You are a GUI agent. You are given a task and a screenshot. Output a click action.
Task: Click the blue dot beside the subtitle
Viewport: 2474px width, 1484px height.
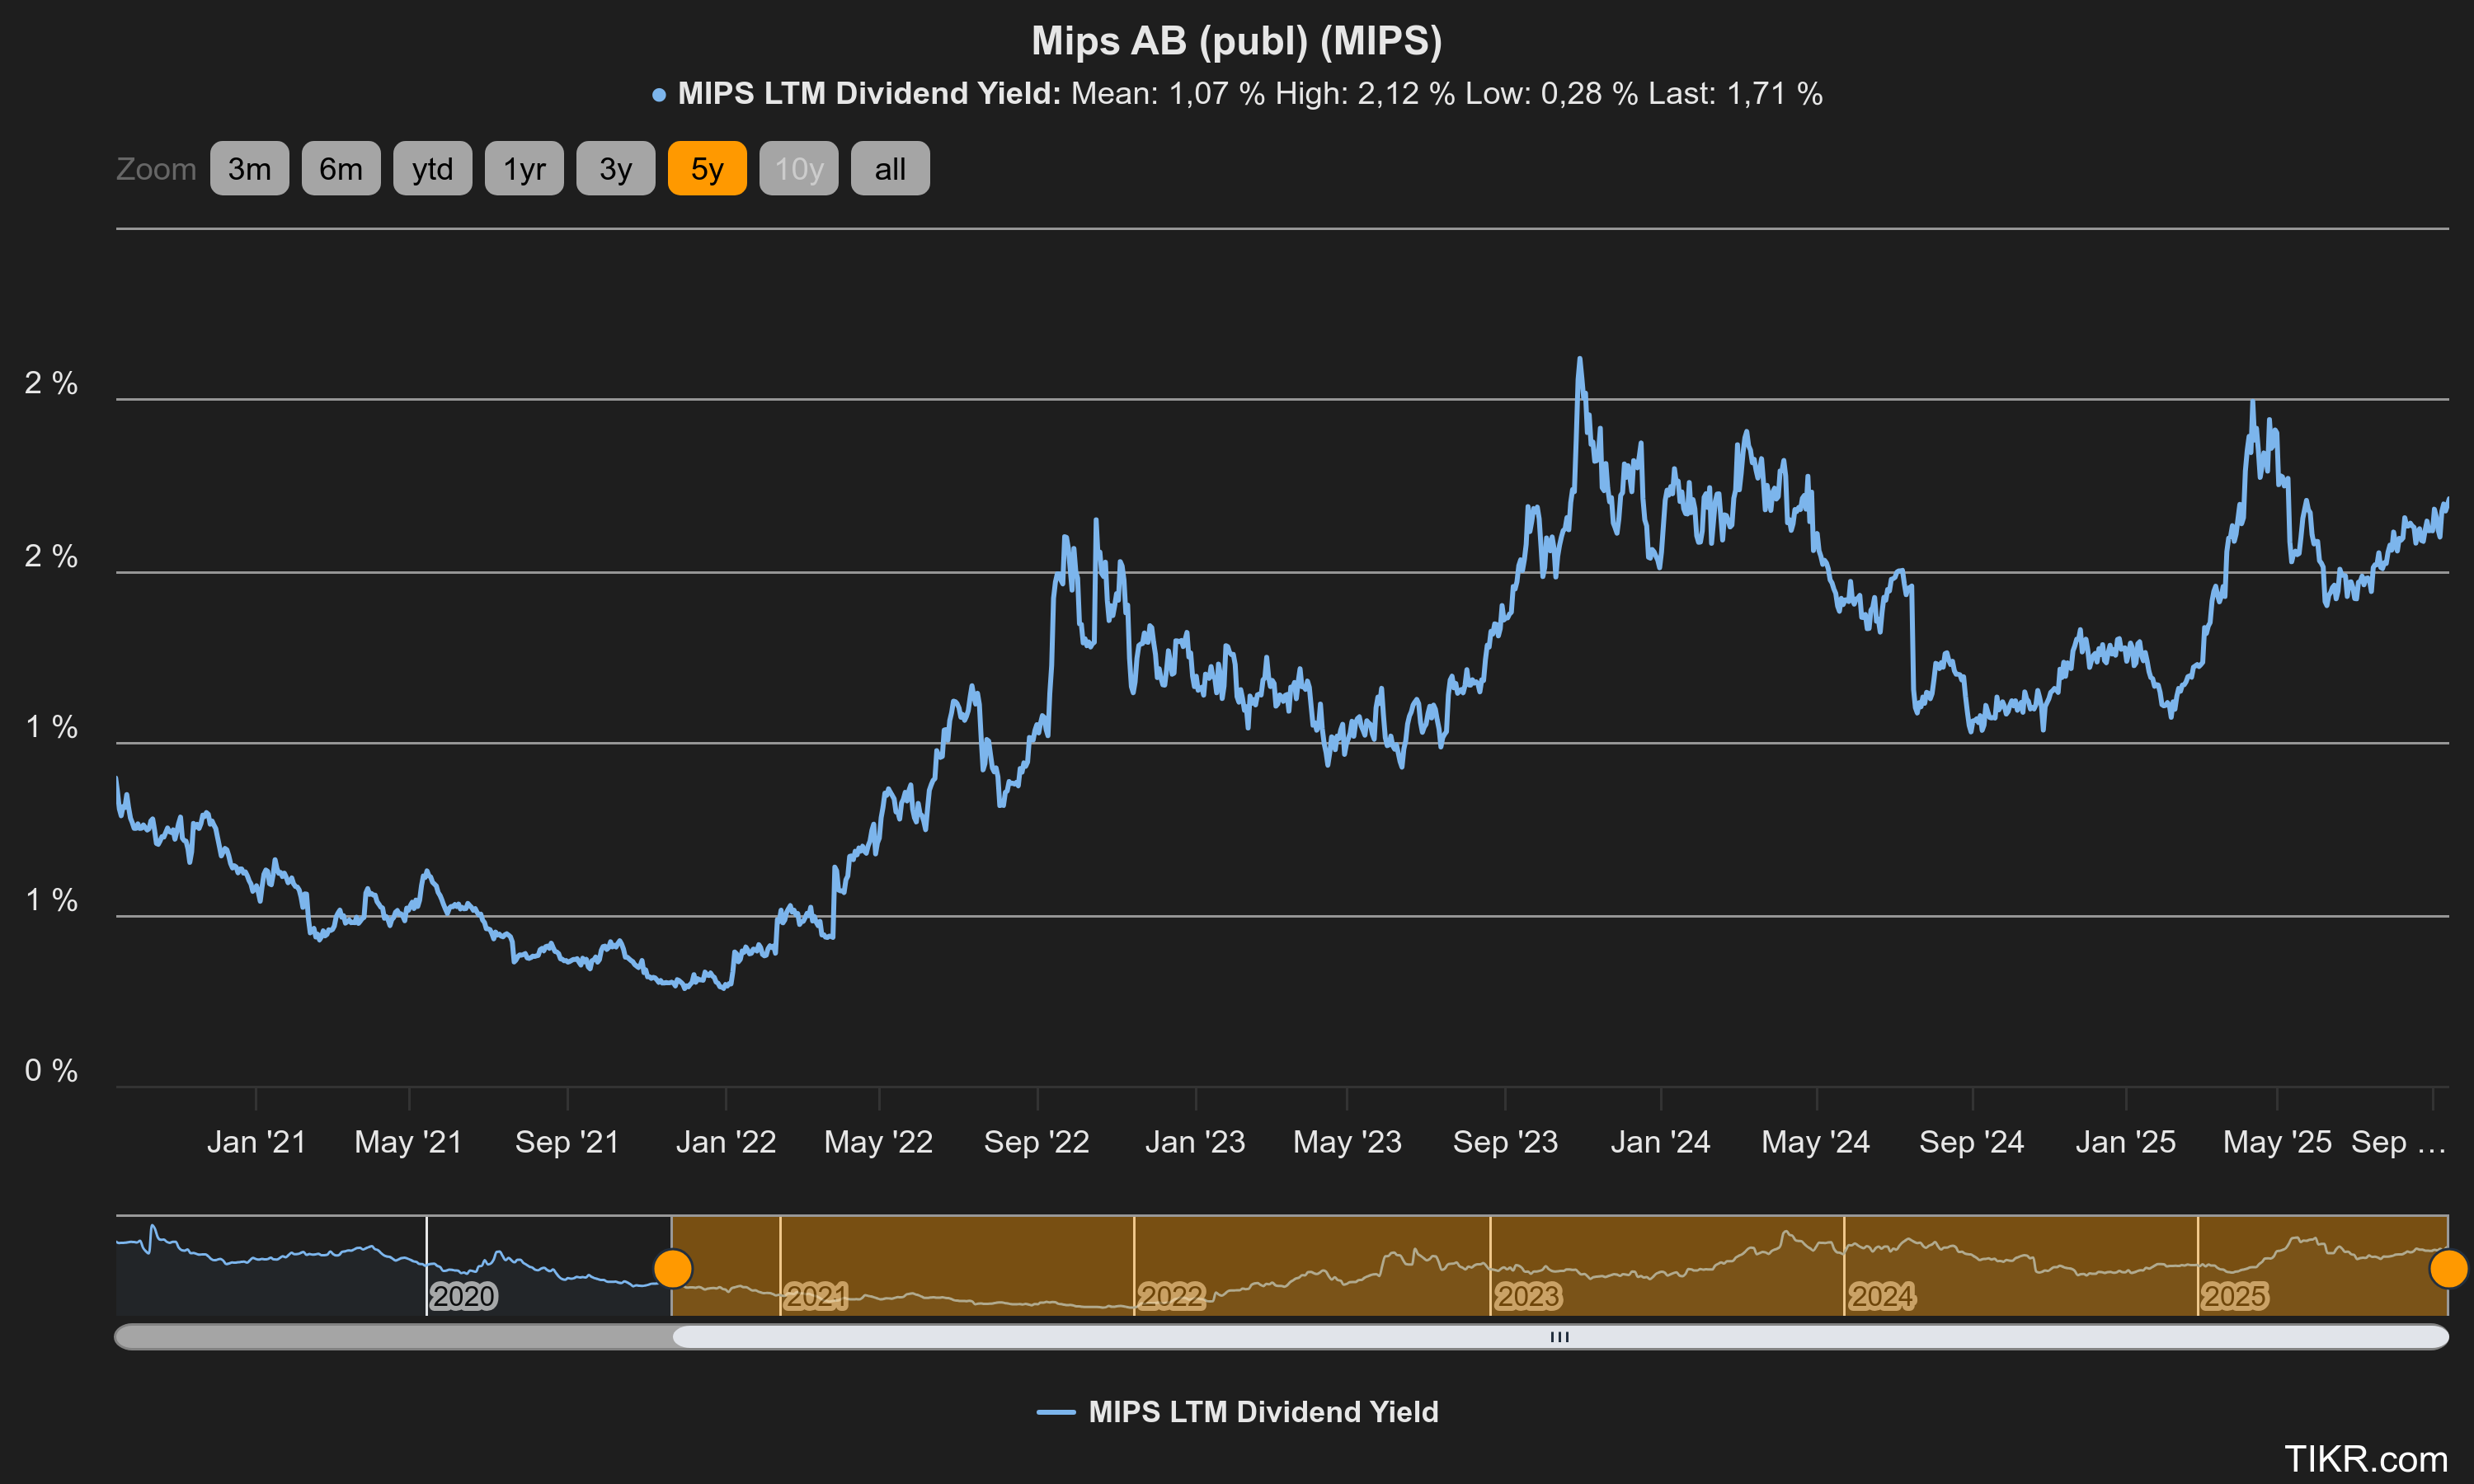pos(659,95)
